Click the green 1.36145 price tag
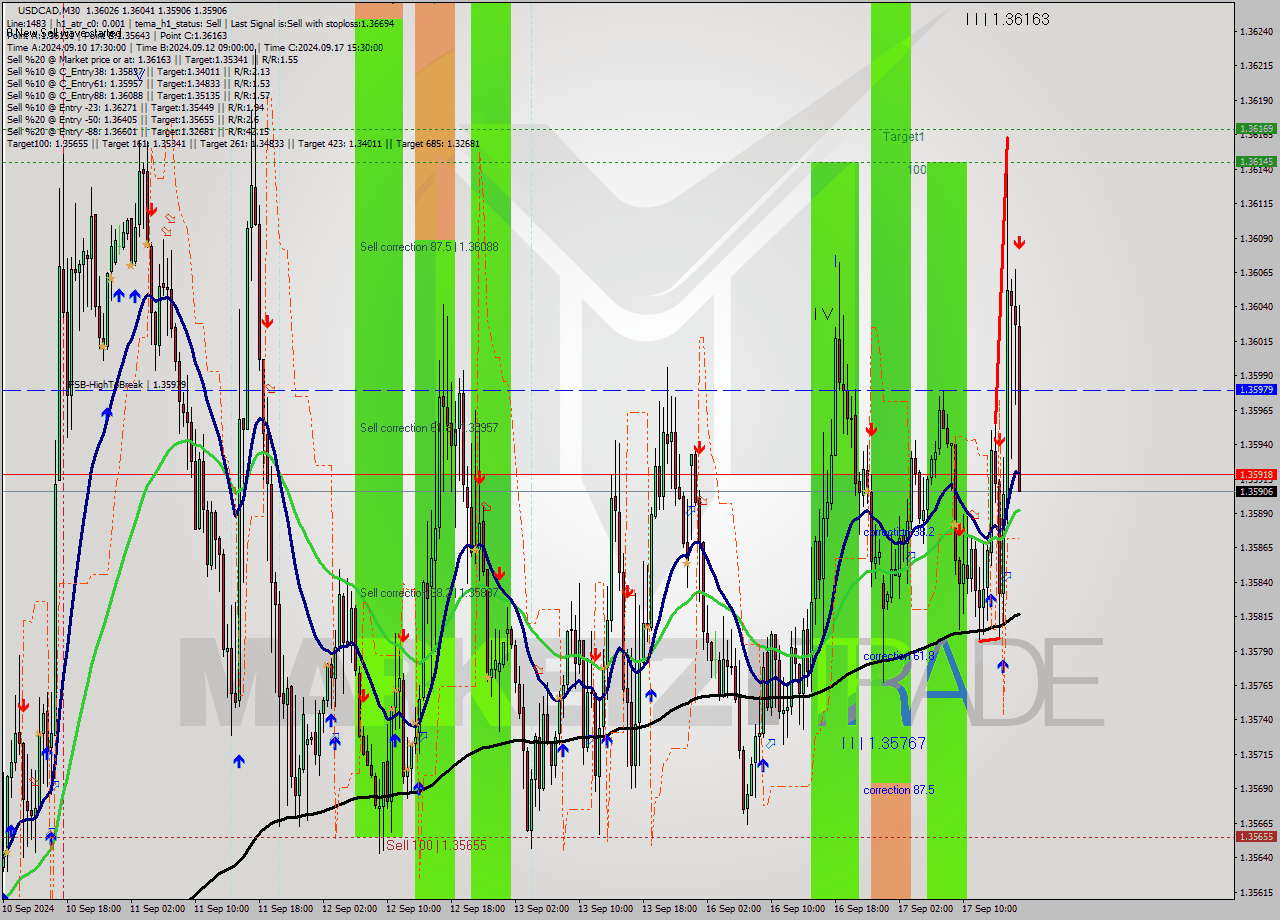This screenshot has width=1280, height=920. point(1255,161)
